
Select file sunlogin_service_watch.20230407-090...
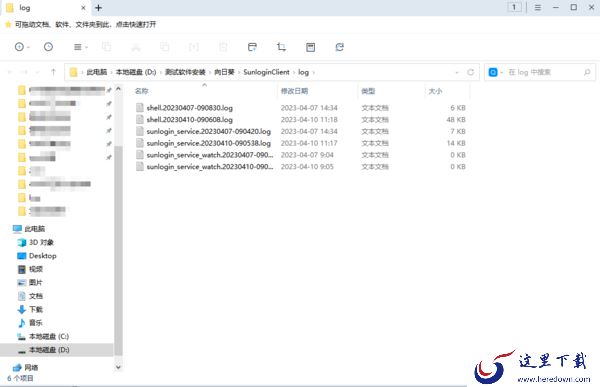pyautogui.click(x=210, y=155)
